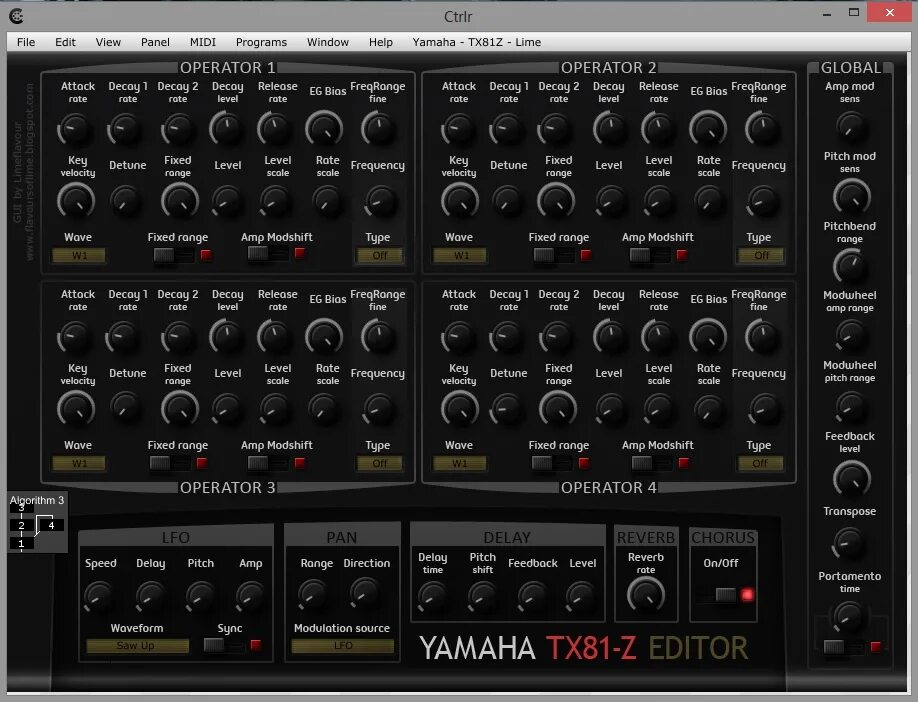Open the Edit menu
Viewport: 918px width, 702px height.
65,42
